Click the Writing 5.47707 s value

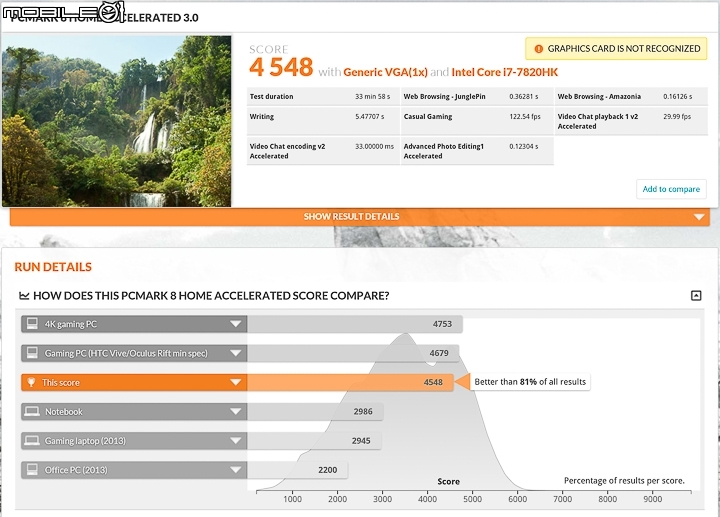tap(370, 117)
